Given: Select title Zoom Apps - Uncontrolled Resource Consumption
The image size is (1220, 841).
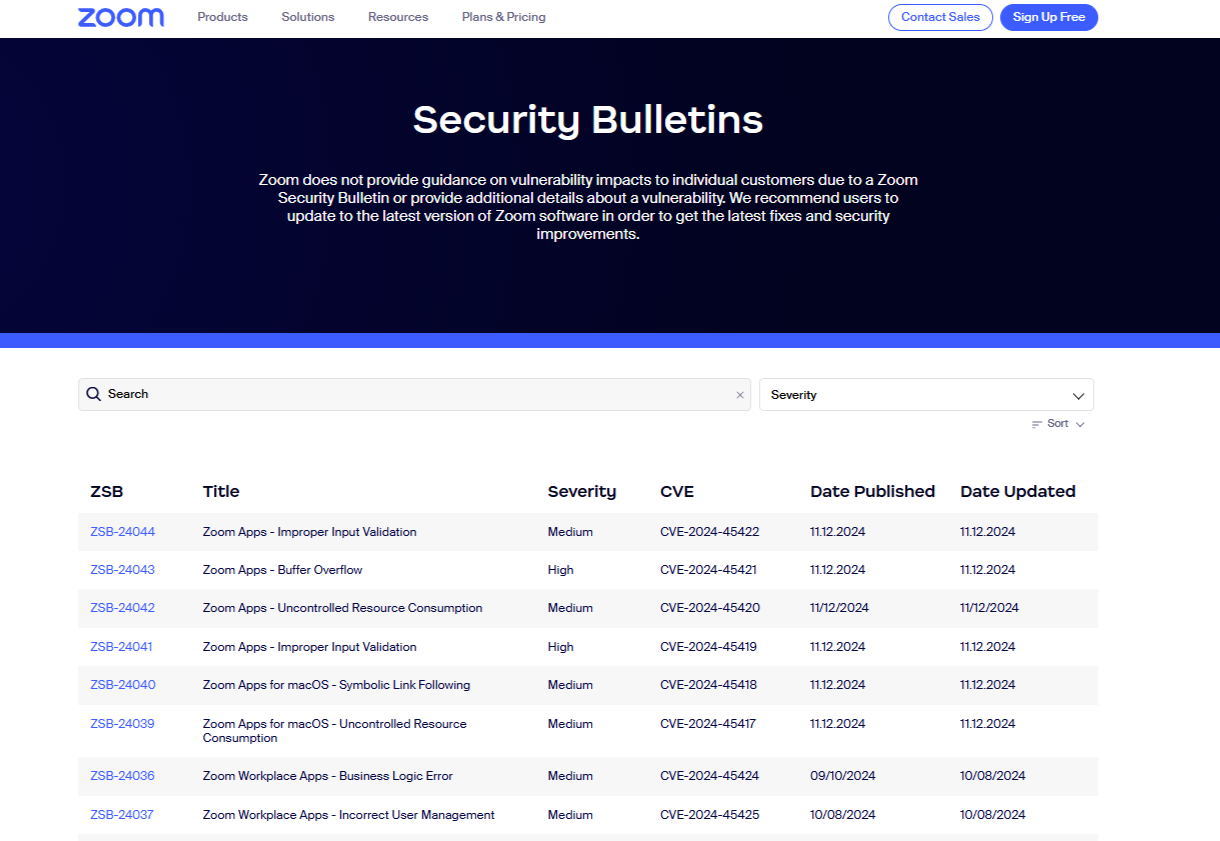Looking at the screenshot, I should click(343, 608).
